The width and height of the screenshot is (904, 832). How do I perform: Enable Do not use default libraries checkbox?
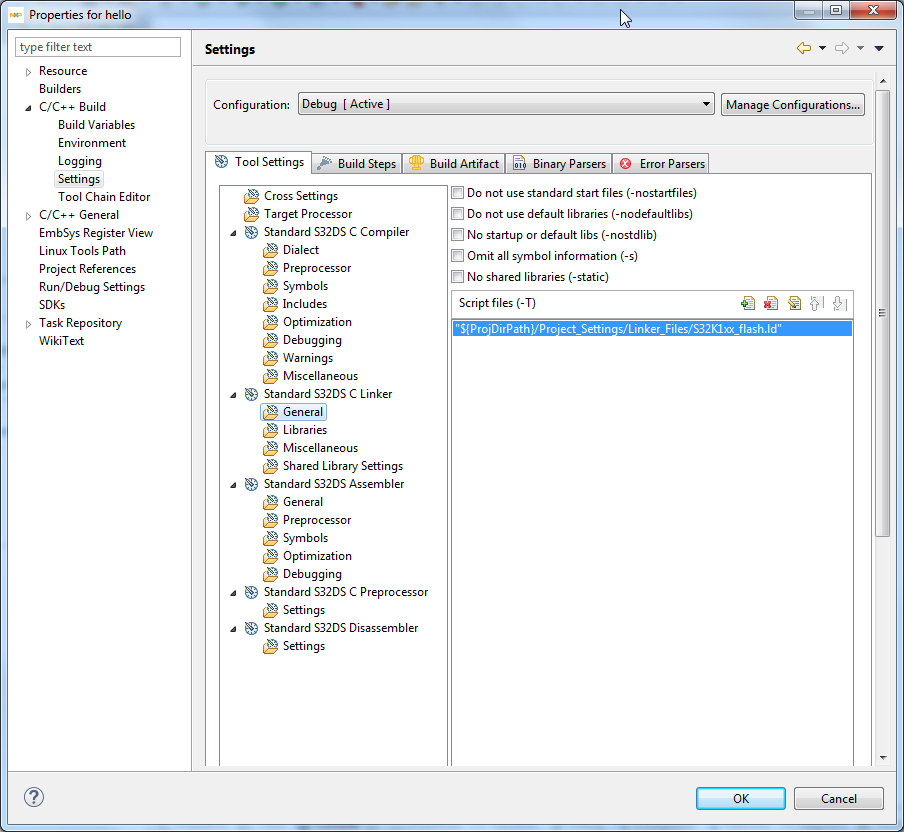coord(458,214)
